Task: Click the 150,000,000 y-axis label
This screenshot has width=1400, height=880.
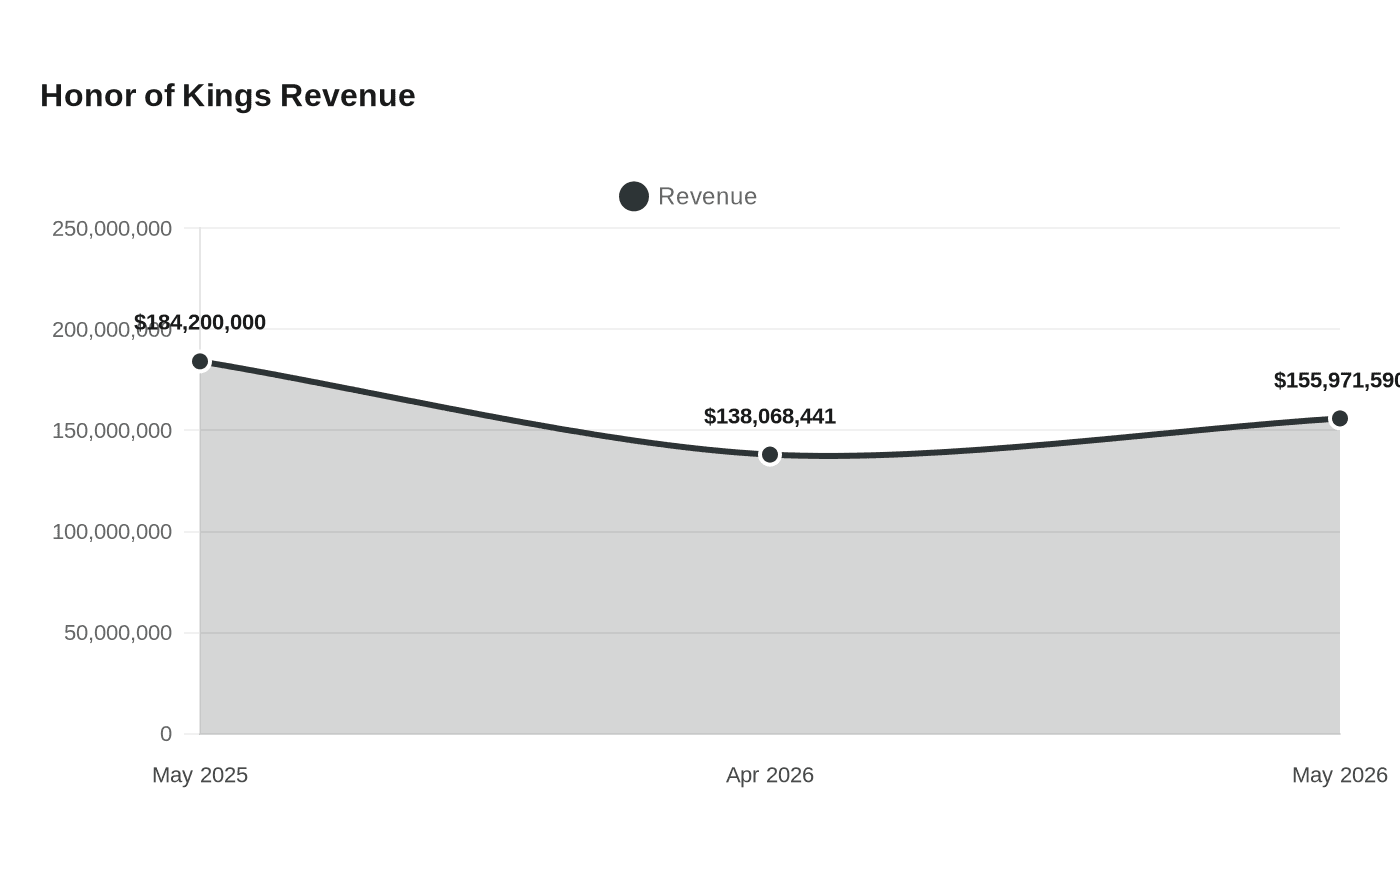Action: (112, 431)
